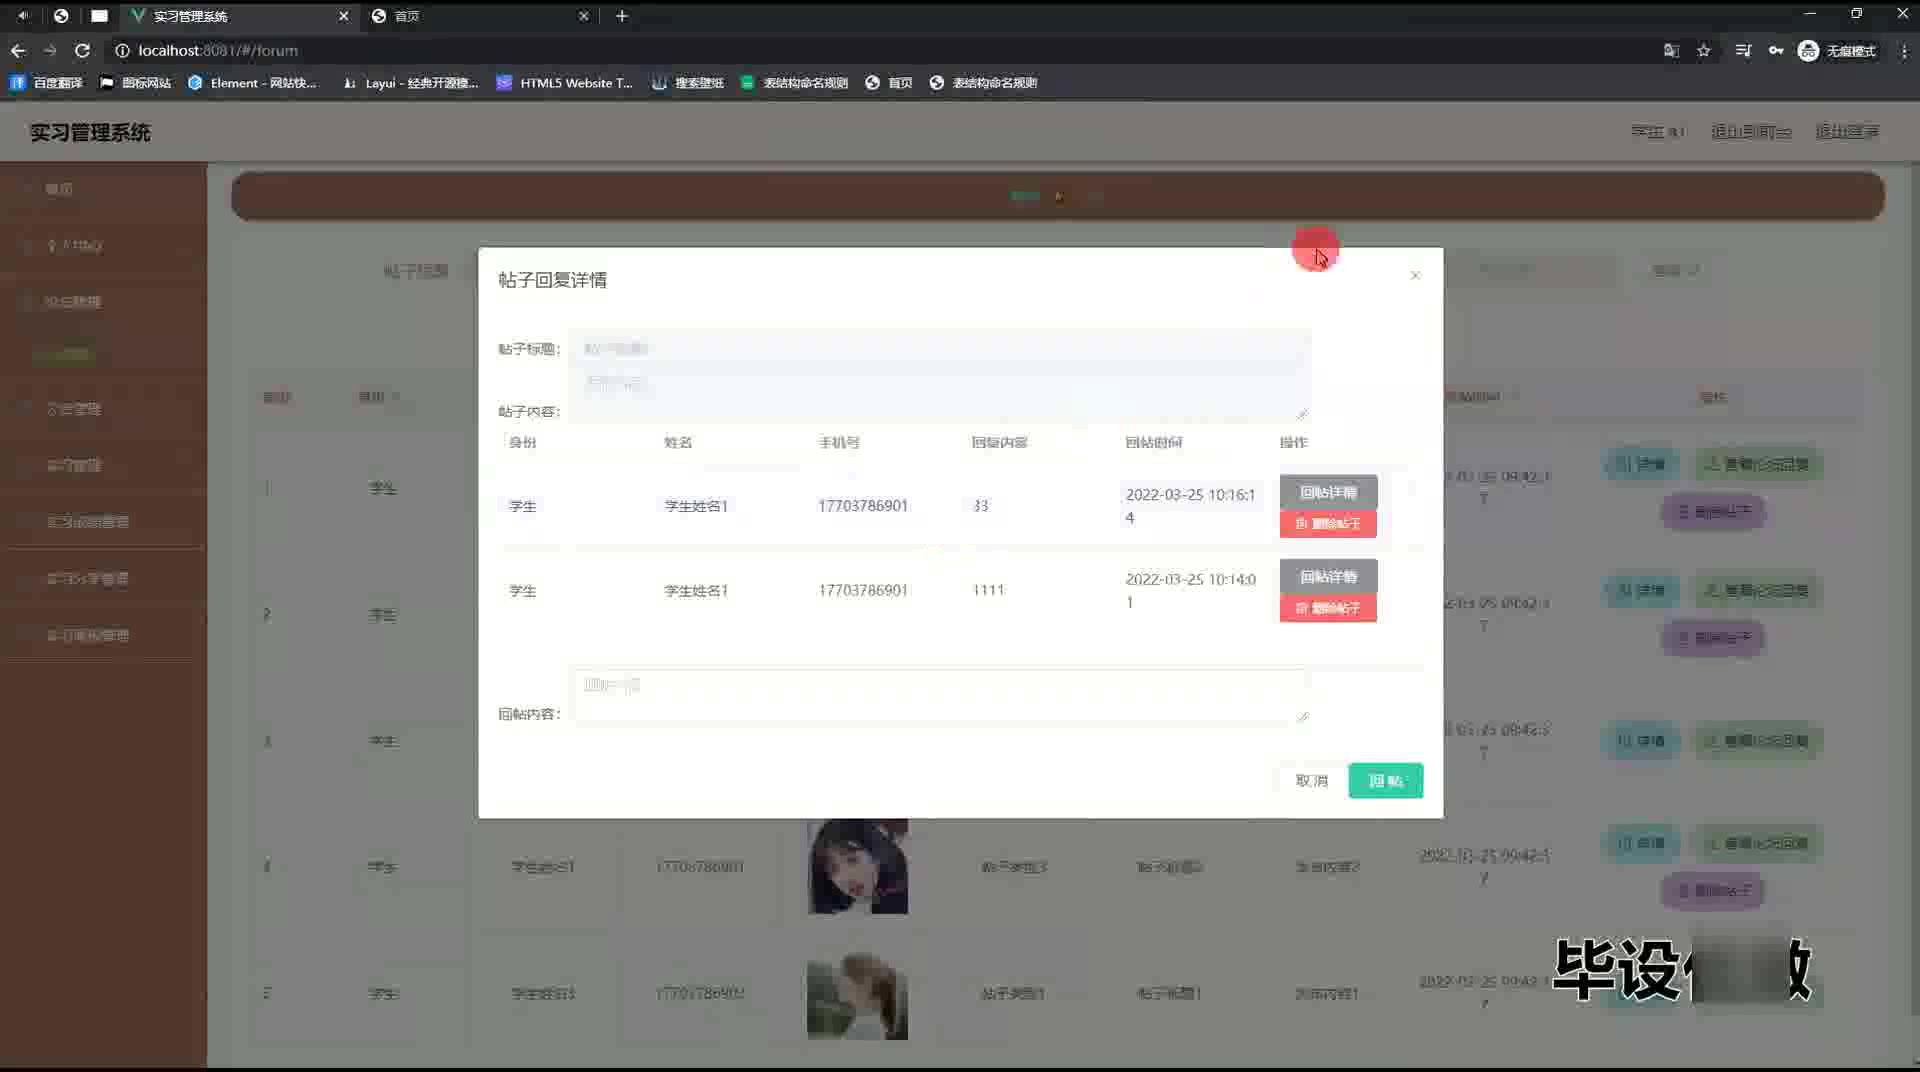Click the 回复内容 column header in the dialog
Screen dimensions: 1920x1072
(x=999, y=442)
